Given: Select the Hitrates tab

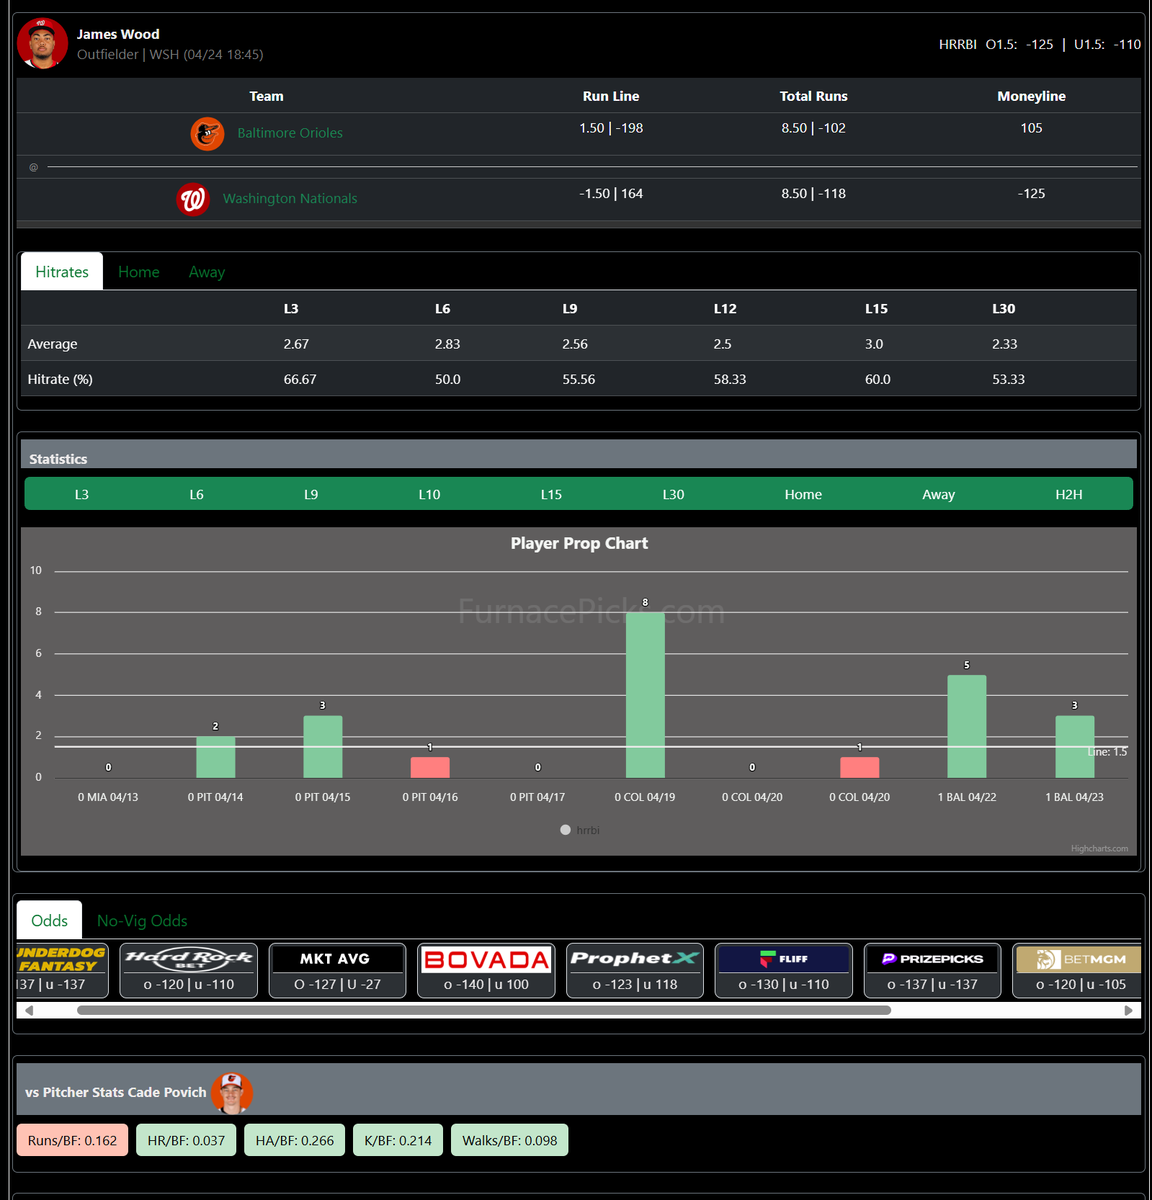Looking at the screenshot, I should click(62, 272).
